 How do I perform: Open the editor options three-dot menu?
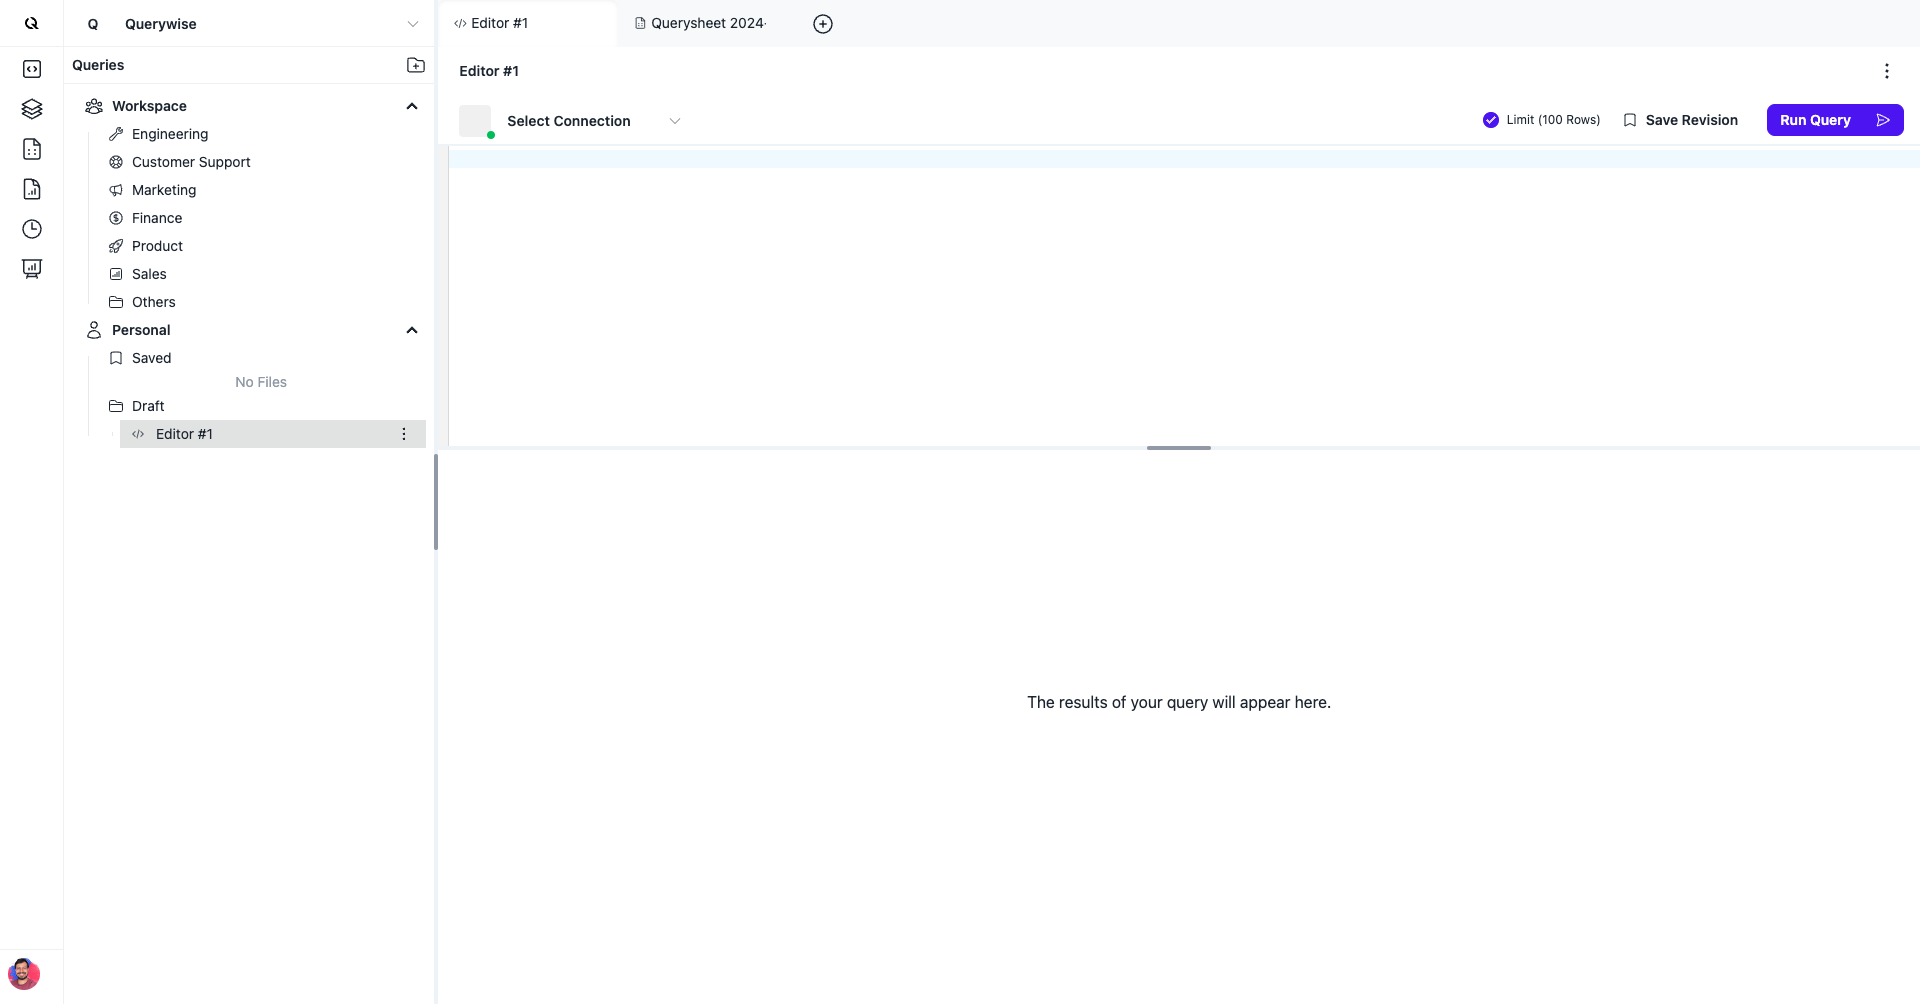(1888, 71)
